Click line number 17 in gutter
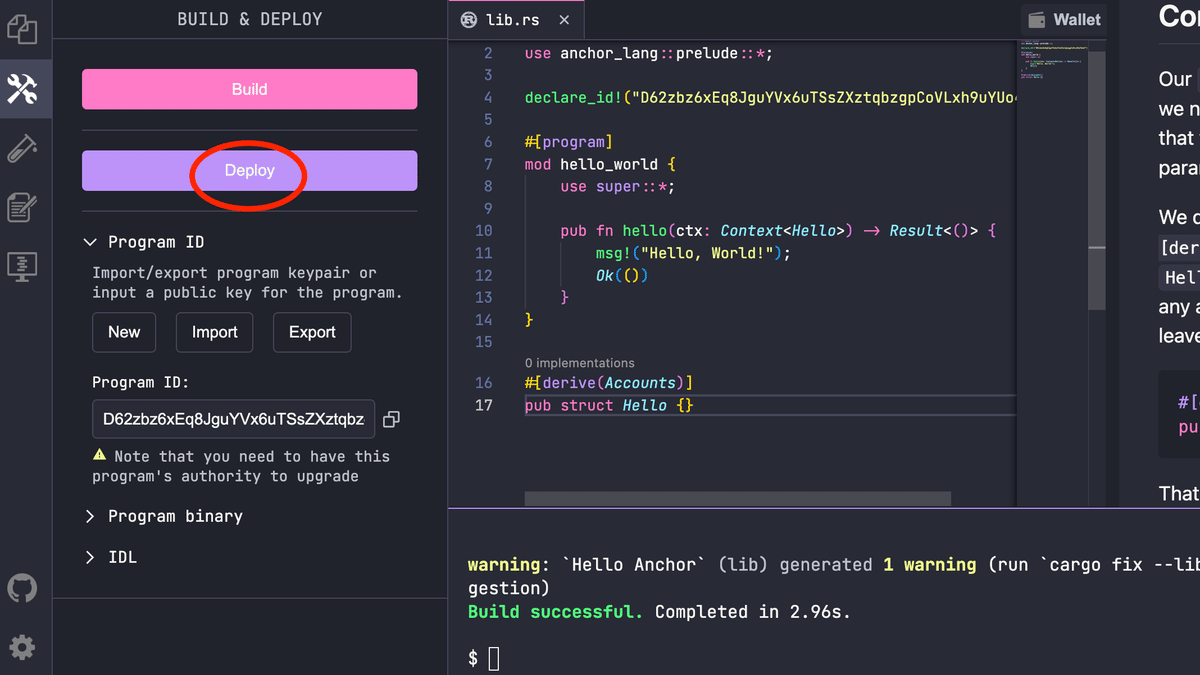 484,405
